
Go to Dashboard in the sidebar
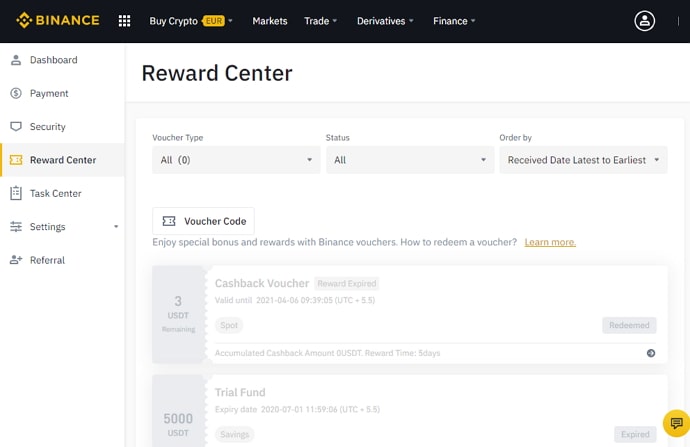click(x=54, y=60)
